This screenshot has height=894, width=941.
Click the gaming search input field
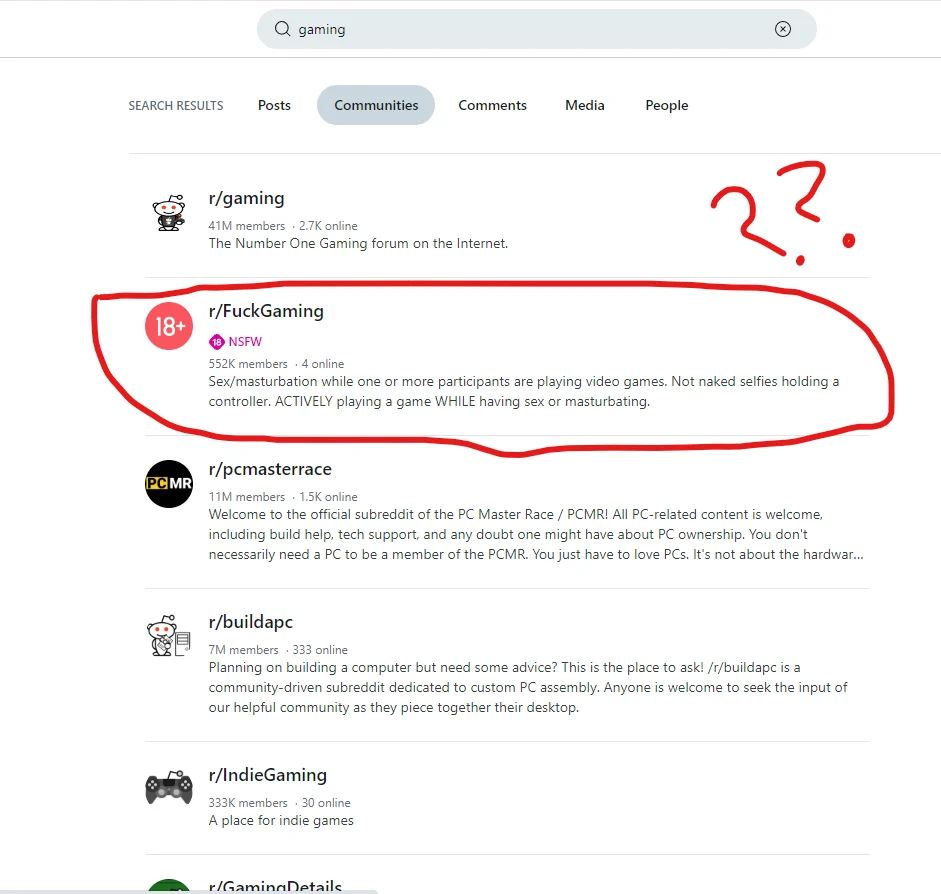point(530,29)
